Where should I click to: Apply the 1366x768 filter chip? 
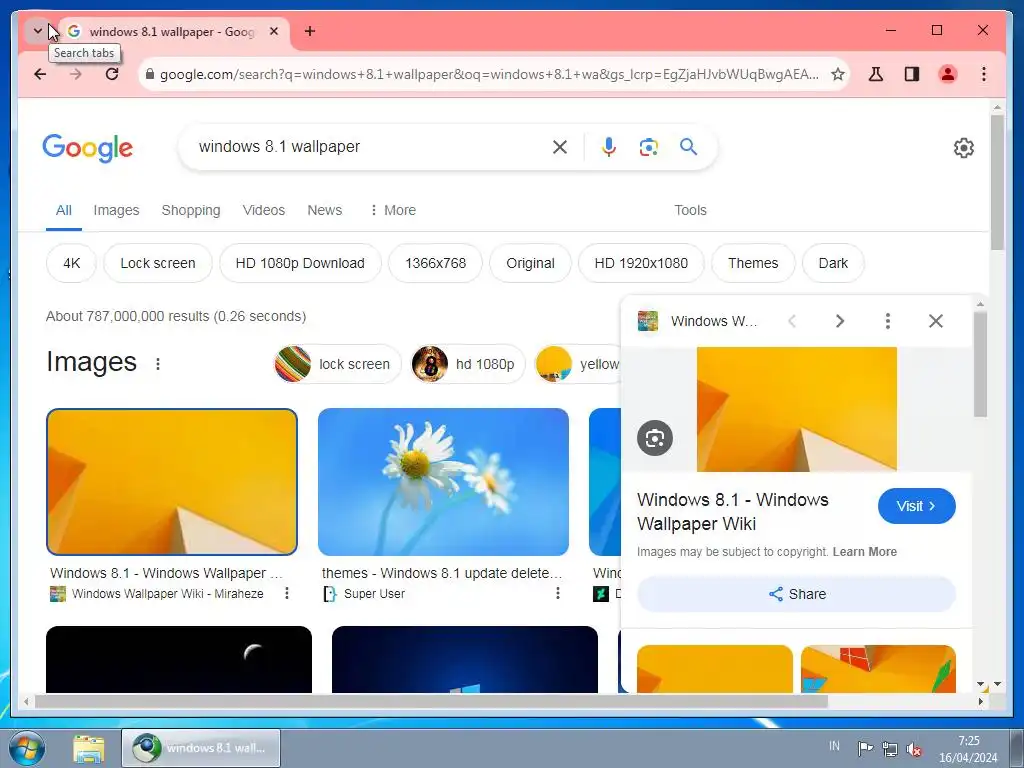click(436, 263)
